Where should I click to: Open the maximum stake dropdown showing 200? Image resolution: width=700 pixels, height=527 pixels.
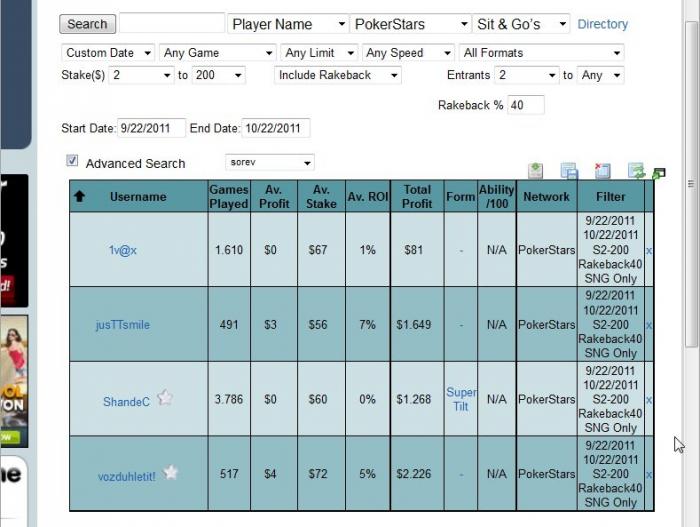point(218,75)
